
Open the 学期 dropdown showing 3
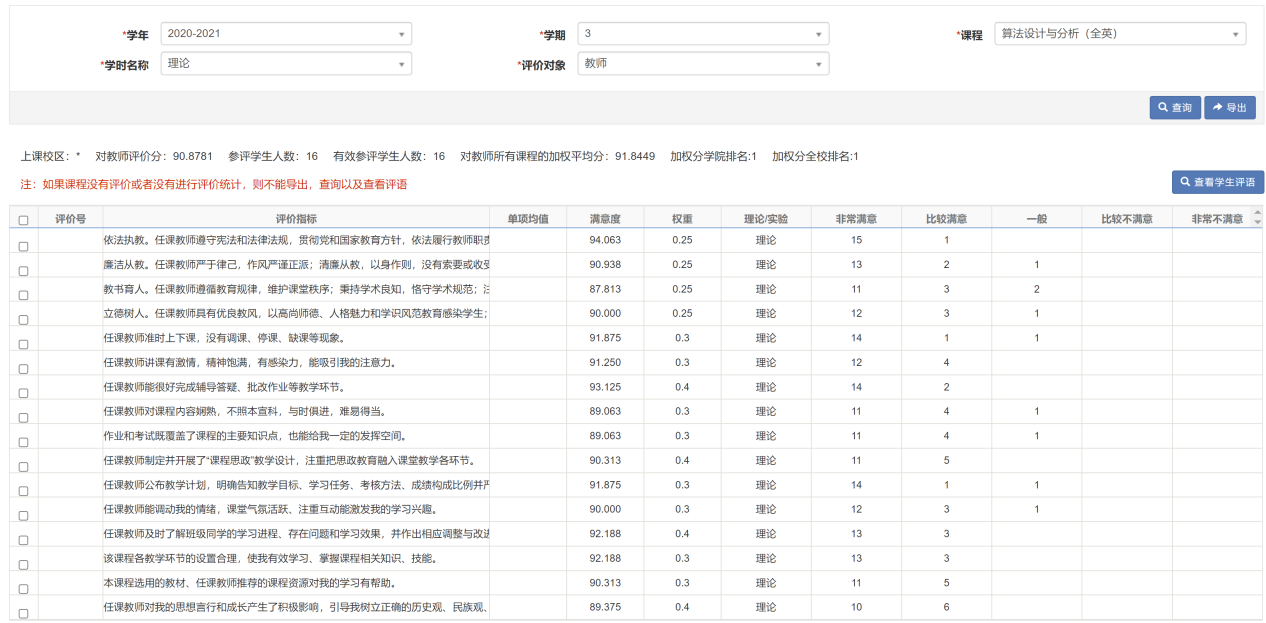703,34
